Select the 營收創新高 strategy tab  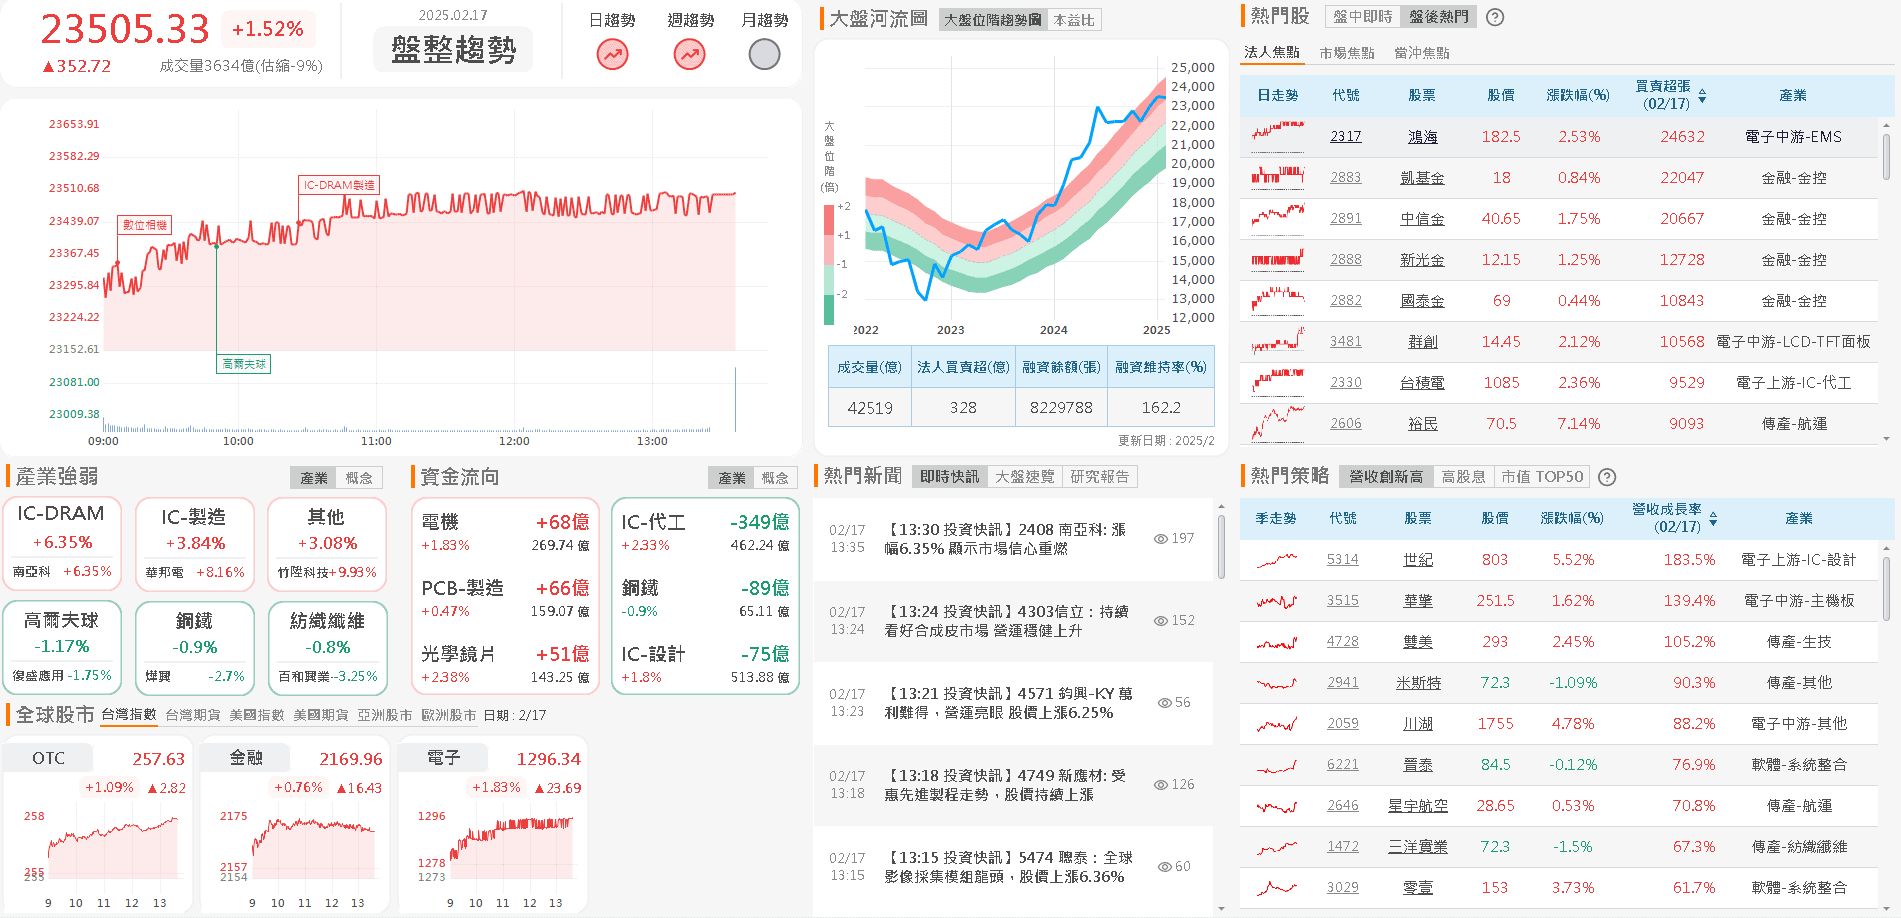1386,477
